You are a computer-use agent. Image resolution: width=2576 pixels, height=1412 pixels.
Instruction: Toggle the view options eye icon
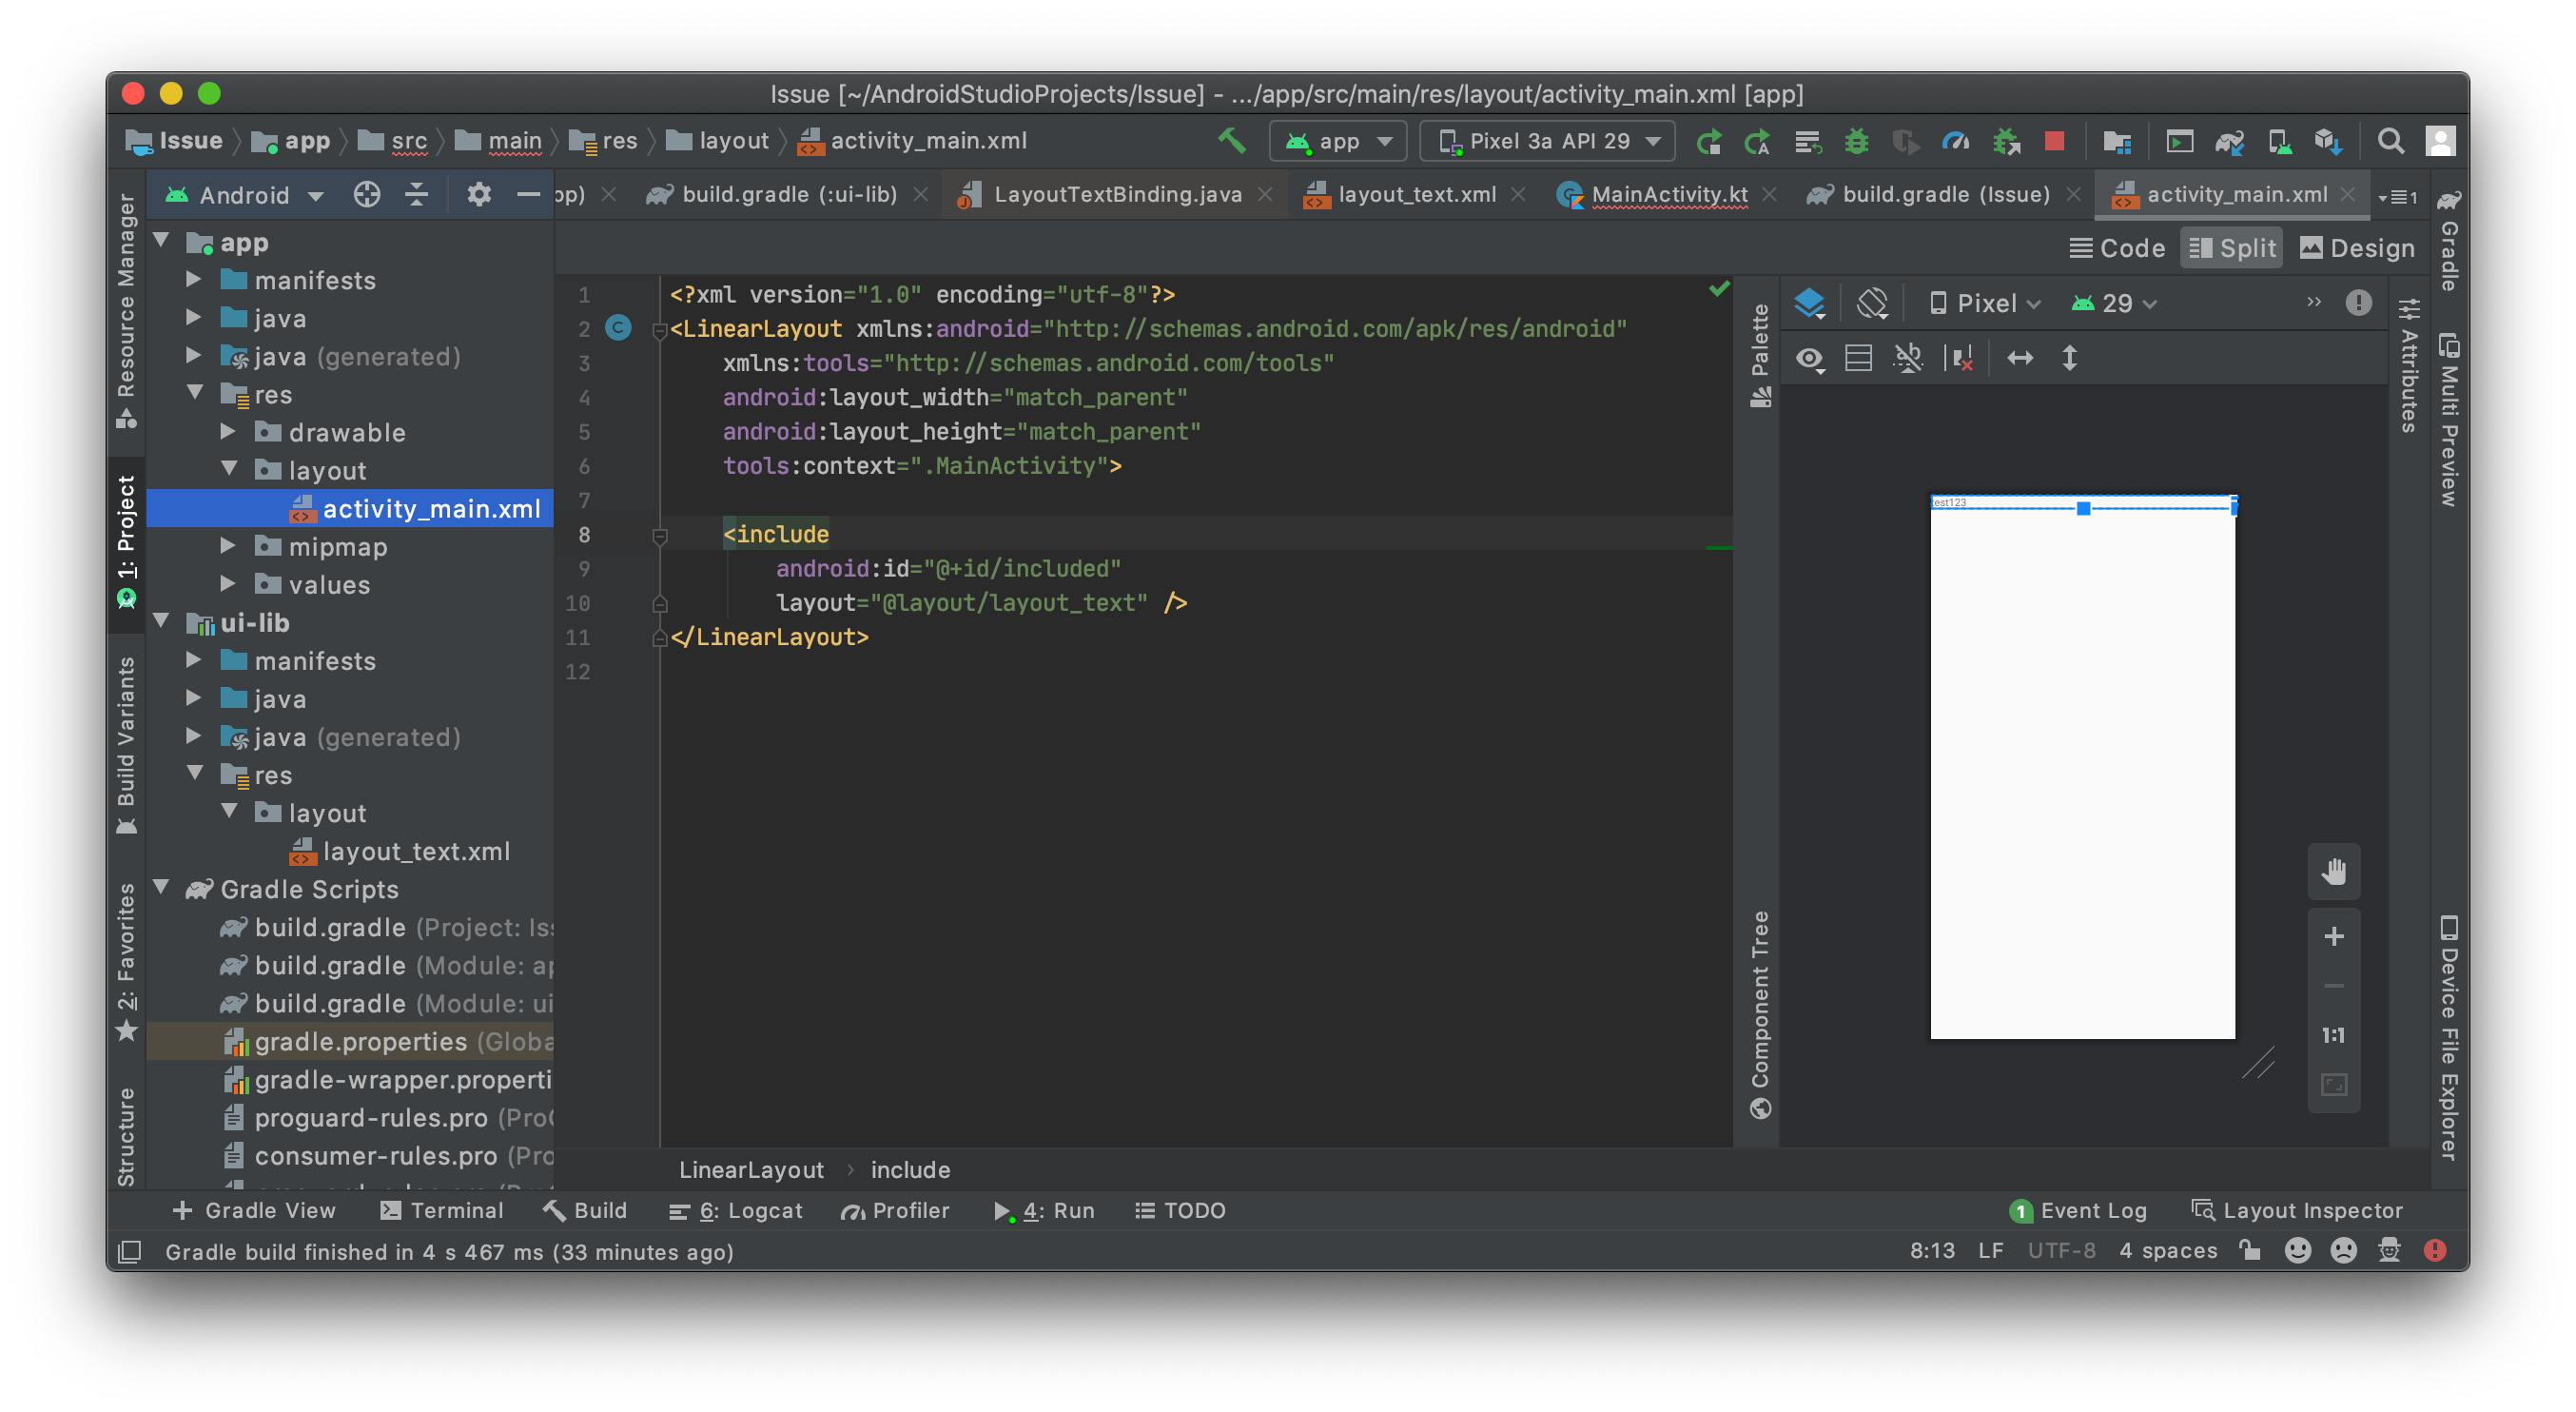pyautogui.click(x=1809, y=358)
